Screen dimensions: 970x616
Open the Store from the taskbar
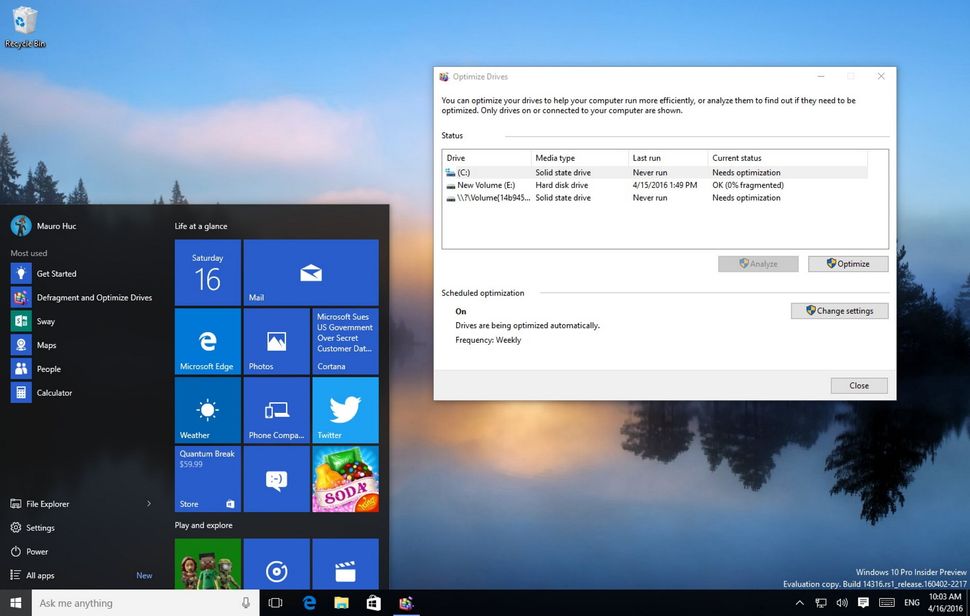(373, 603)
